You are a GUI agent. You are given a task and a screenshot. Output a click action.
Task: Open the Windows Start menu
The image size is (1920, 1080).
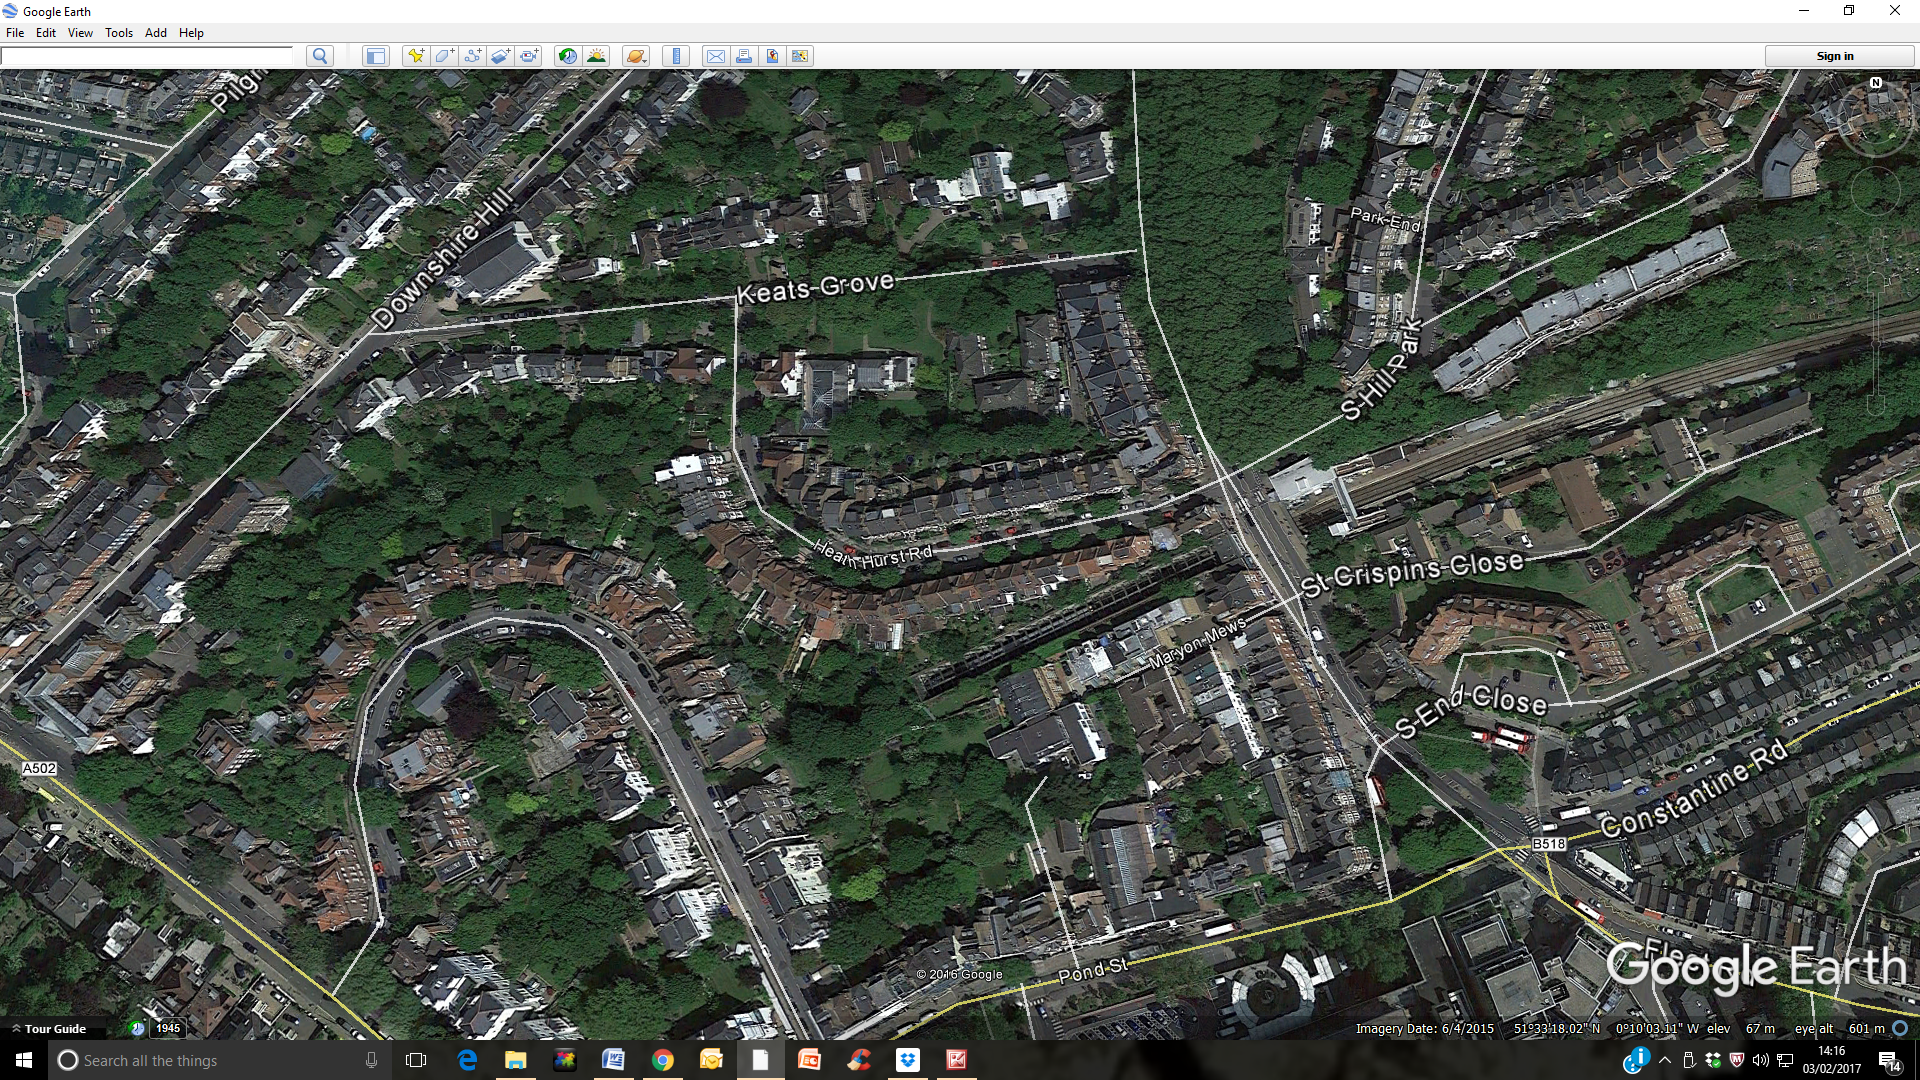pos(24,1060)
